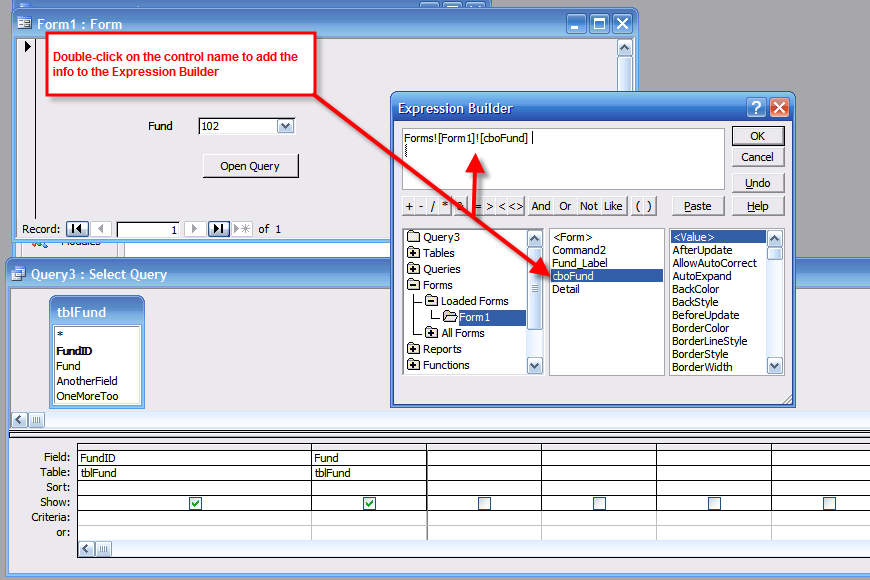Insert the not-equal (<>) operator
Viewport: 870px width, 580px height.
[516, 206]
